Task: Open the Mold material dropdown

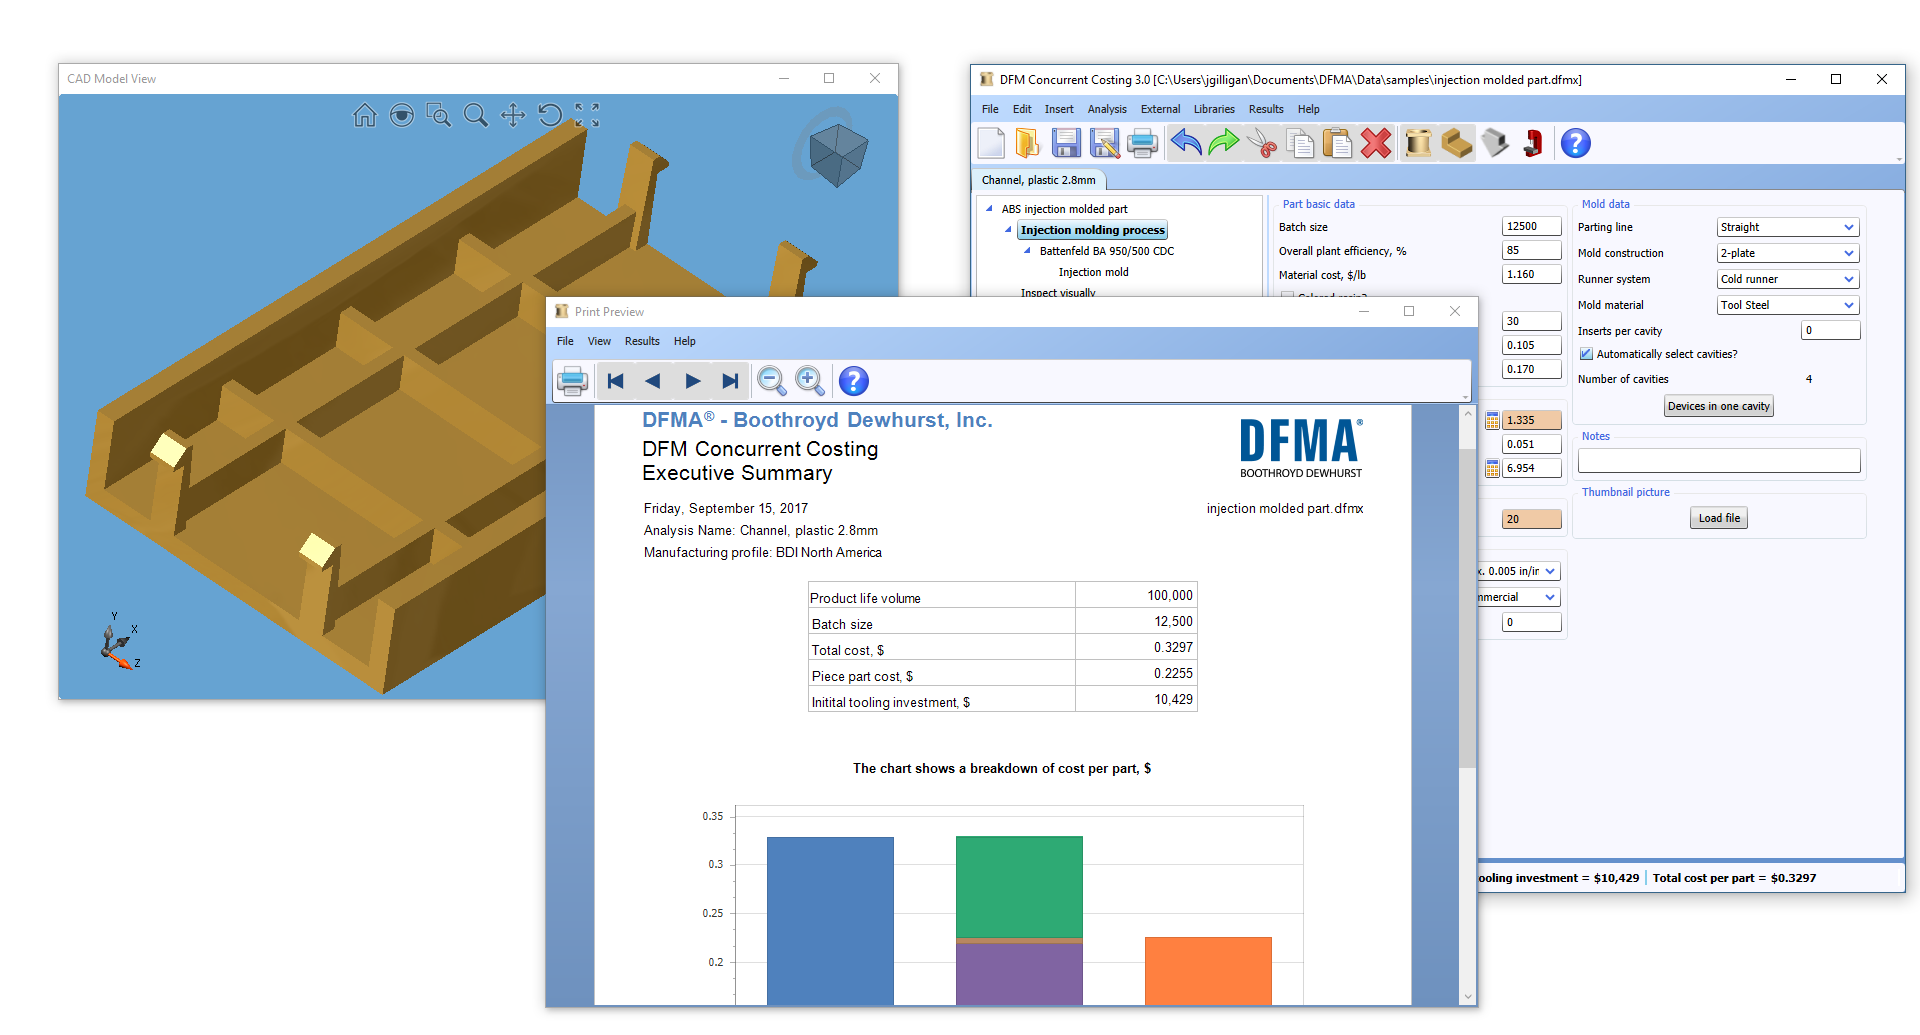Action: pyautogui.click(x=1849, y=305)
